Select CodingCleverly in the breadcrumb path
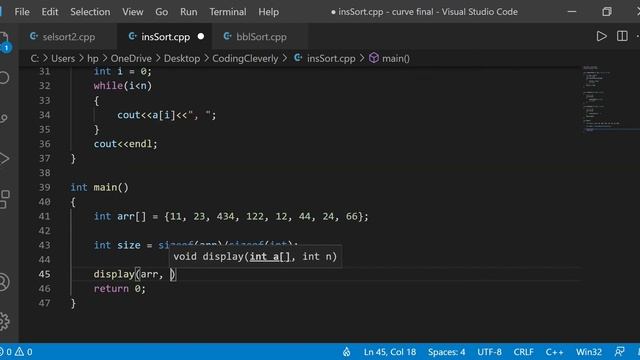The height and width of the screenshot is (360, 640). click(245, 58)
